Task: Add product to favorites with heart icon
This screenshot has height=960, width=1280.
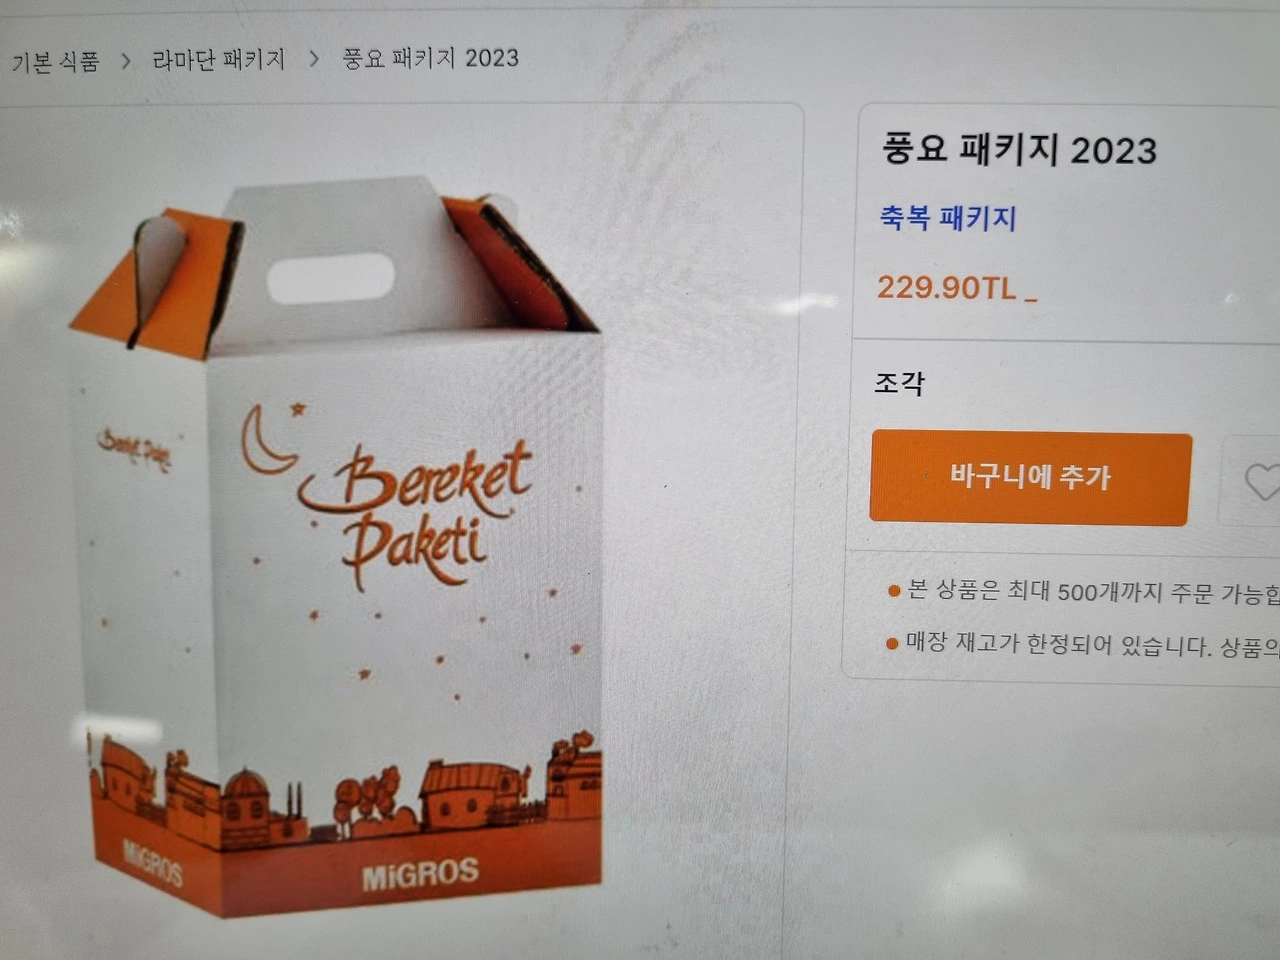Action: [x=1260, y=482]
